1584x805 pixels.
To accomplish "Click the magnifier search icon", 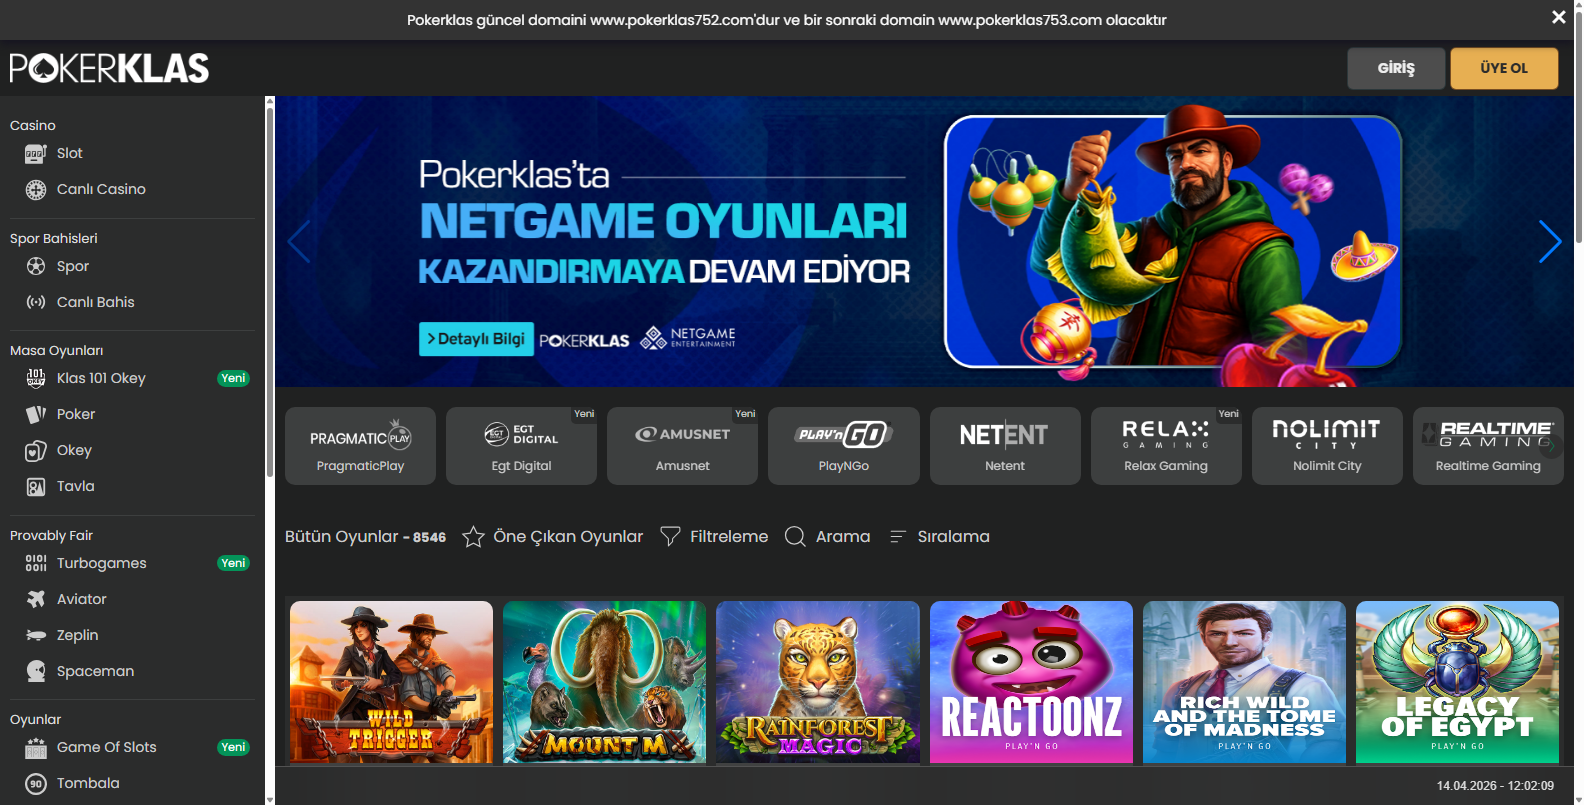I will [795, 537].
